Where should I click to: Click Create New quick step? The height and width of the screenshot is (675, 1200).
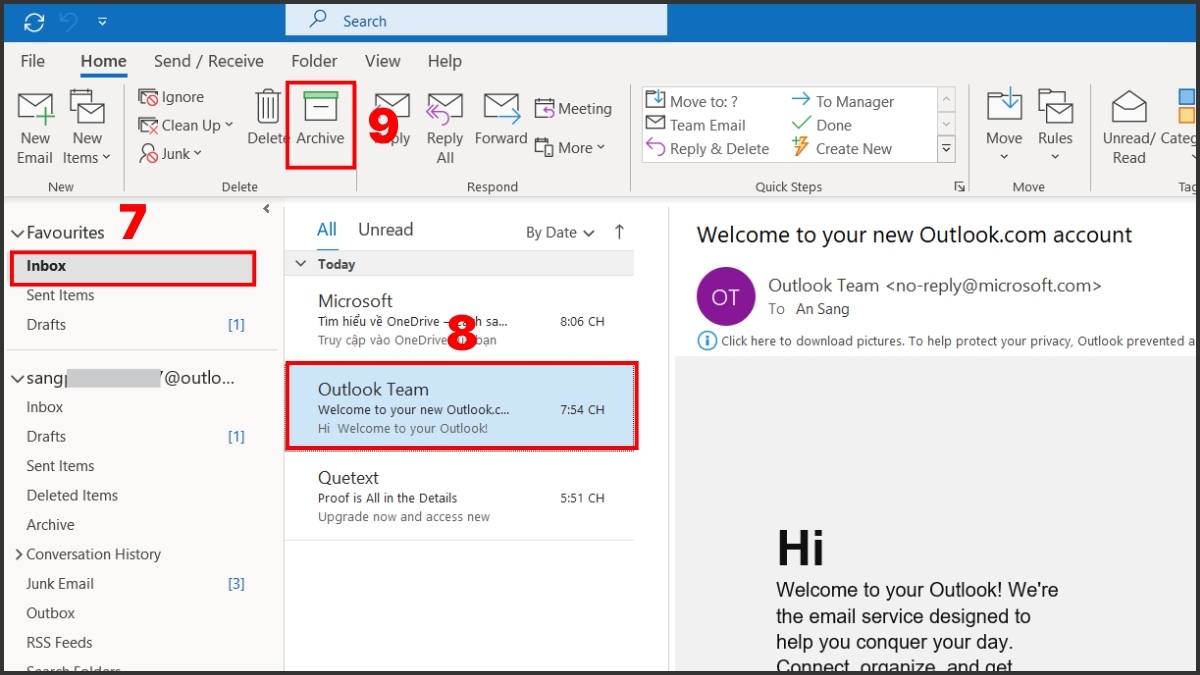pos(842,149)
